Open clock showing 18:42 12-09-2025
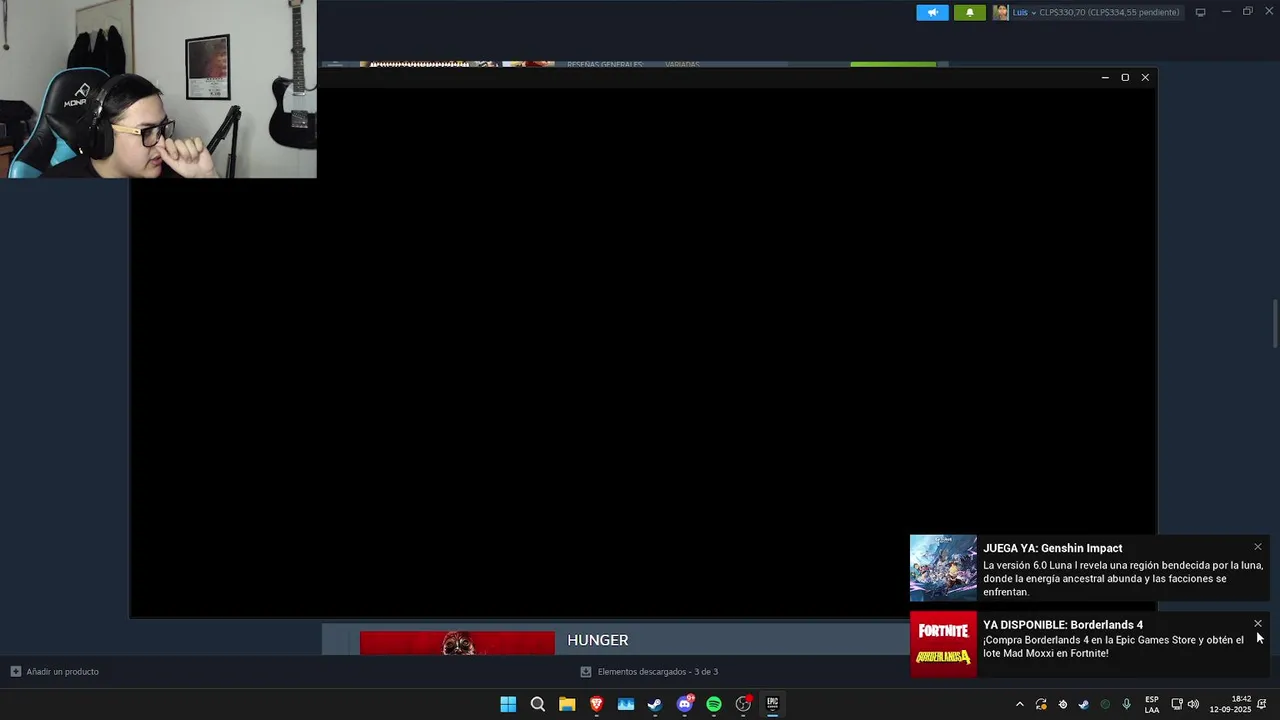This screenshot has height=720, width=1280. pyautogui.click(x=1230, y=704)
